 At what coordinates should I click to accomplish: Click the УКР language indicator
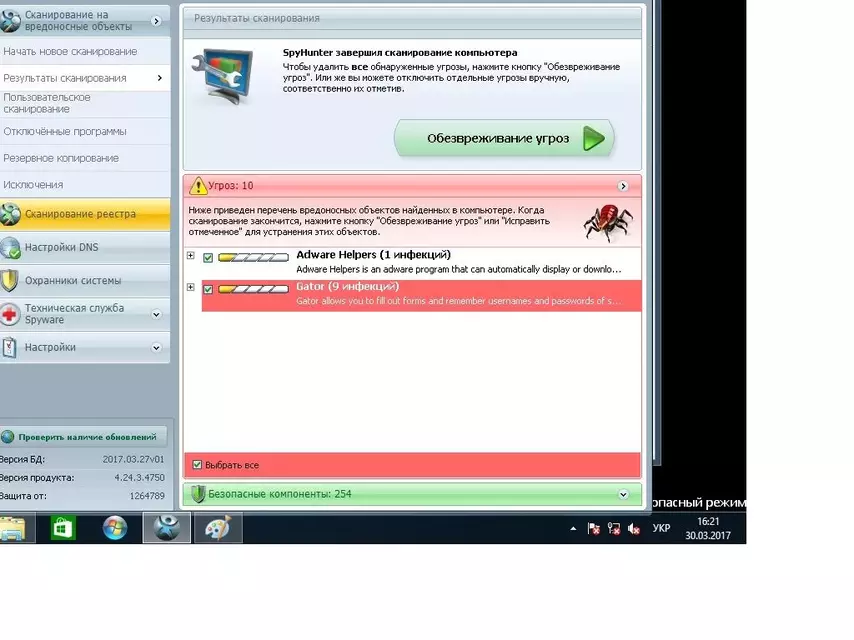coord(661,528)
